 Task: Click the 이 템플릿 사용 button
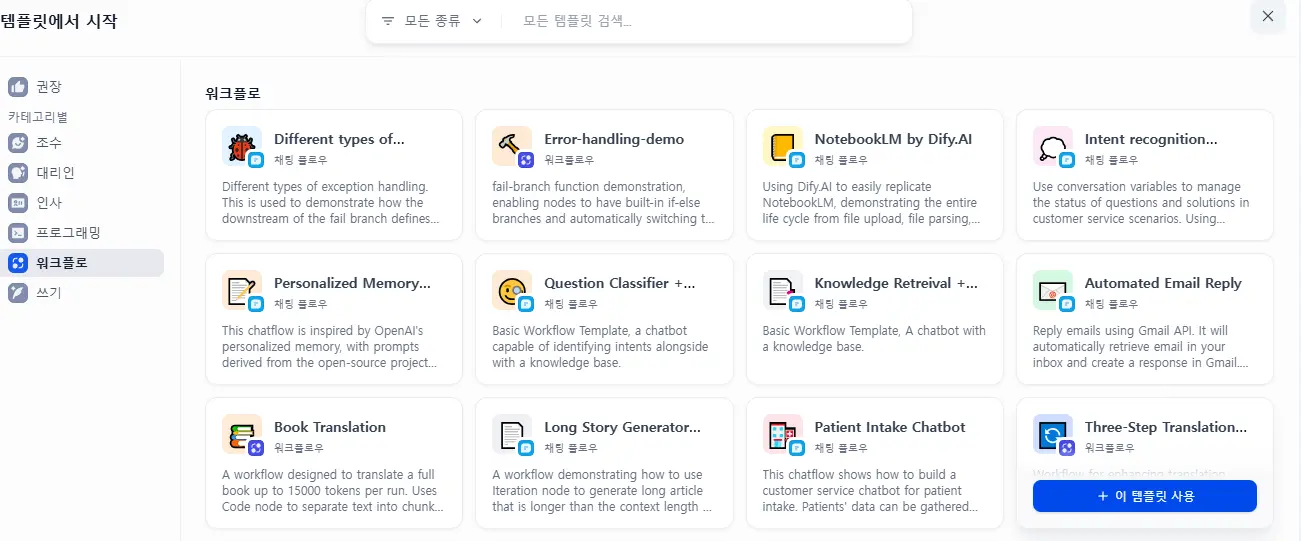pos(1144,496)
